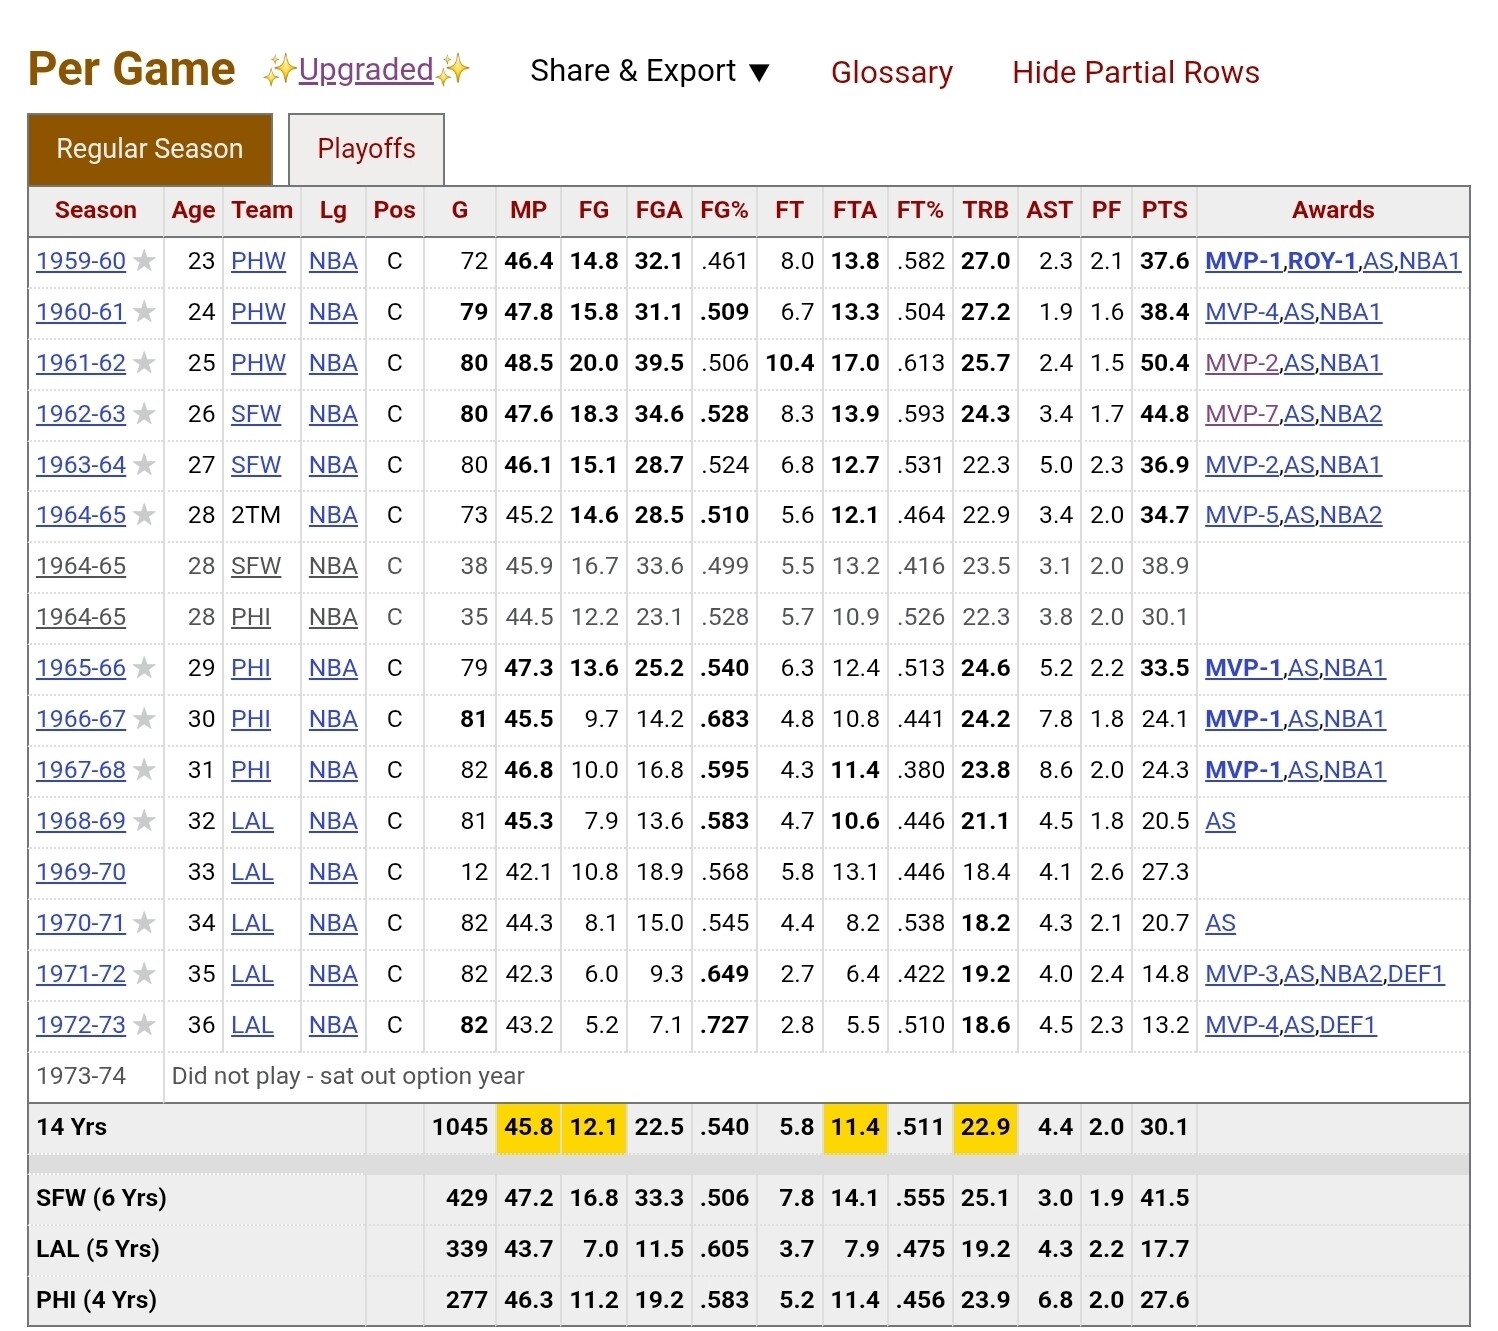Open the LAL team link in the 1970-71 row
Screen dimensions: 1498x1331
coord(252,923)
